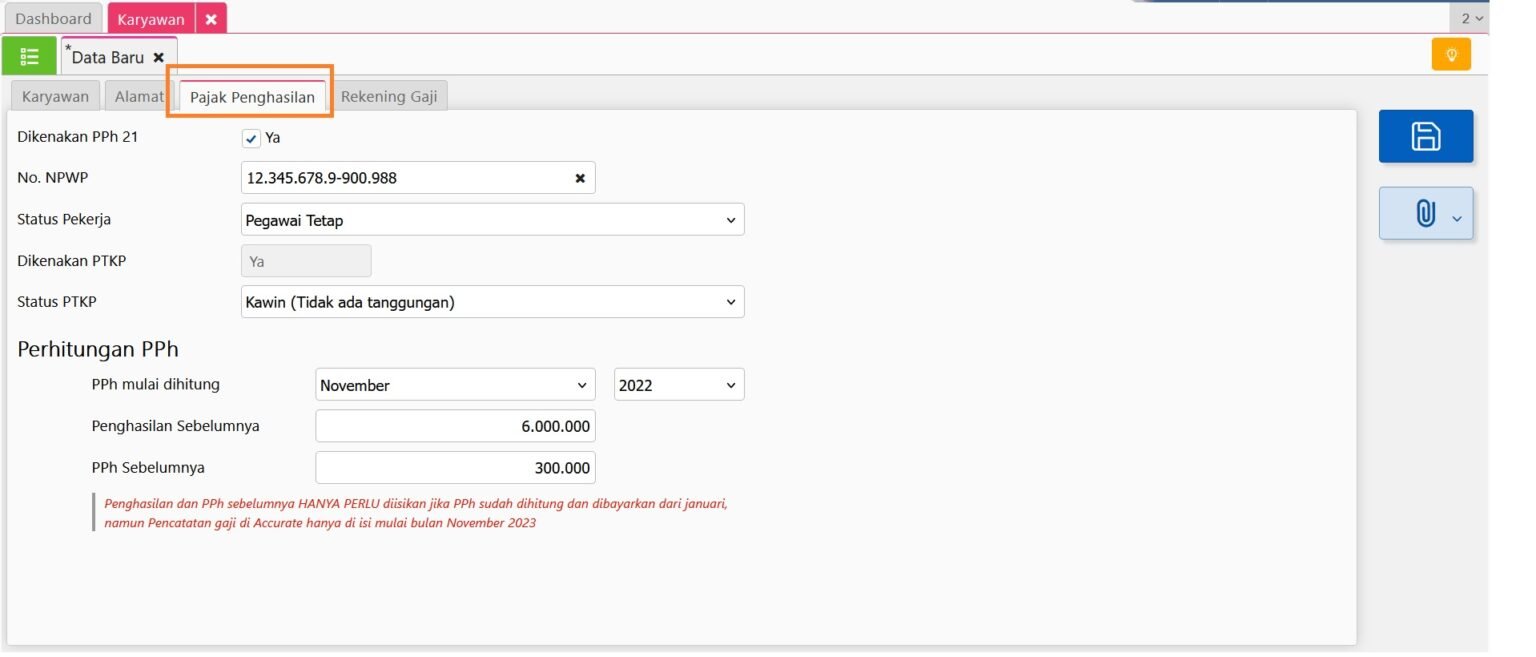Switch to the Alamat tab
1536x657 pixels.
tap(139, 97)
